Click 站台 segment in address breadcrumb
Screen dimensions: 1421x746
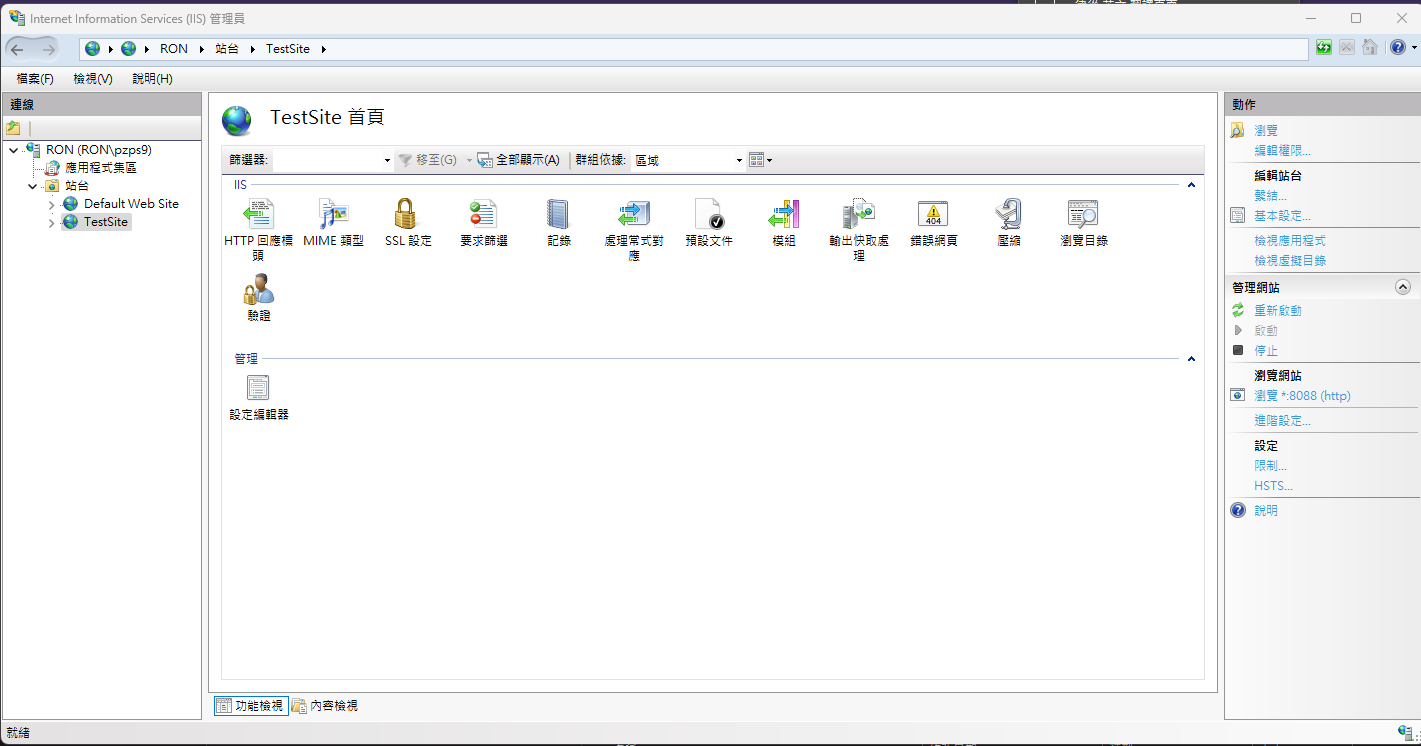(227, 49)
